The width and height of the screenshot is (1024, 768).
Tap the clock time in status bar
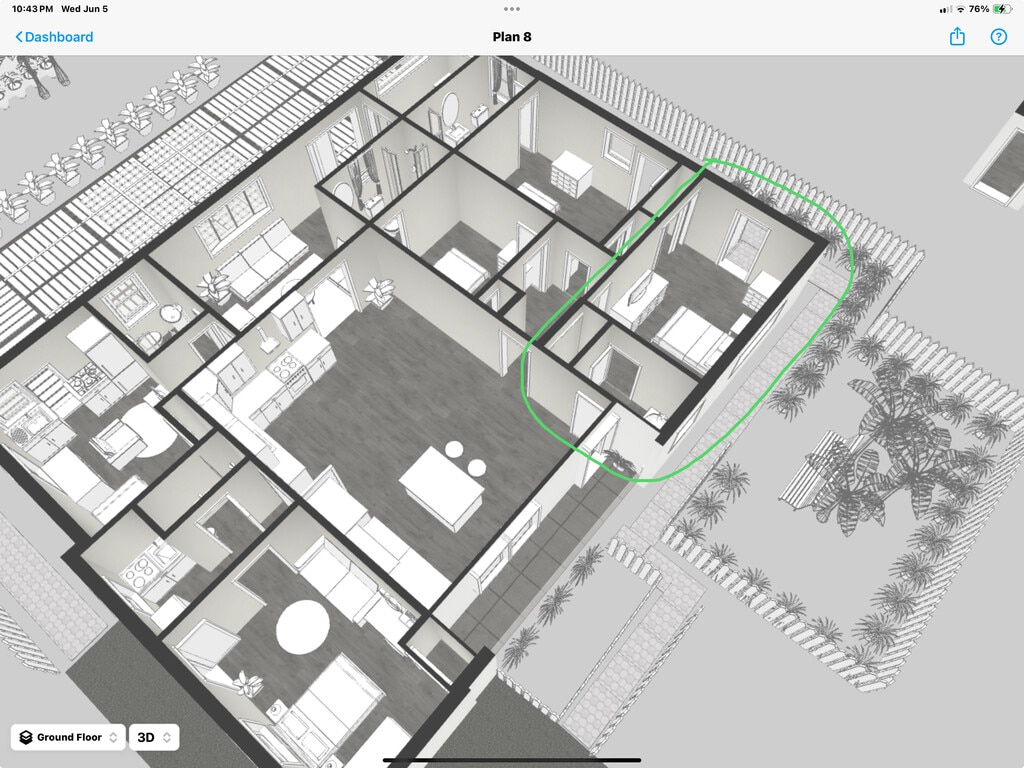coord(33,9)
